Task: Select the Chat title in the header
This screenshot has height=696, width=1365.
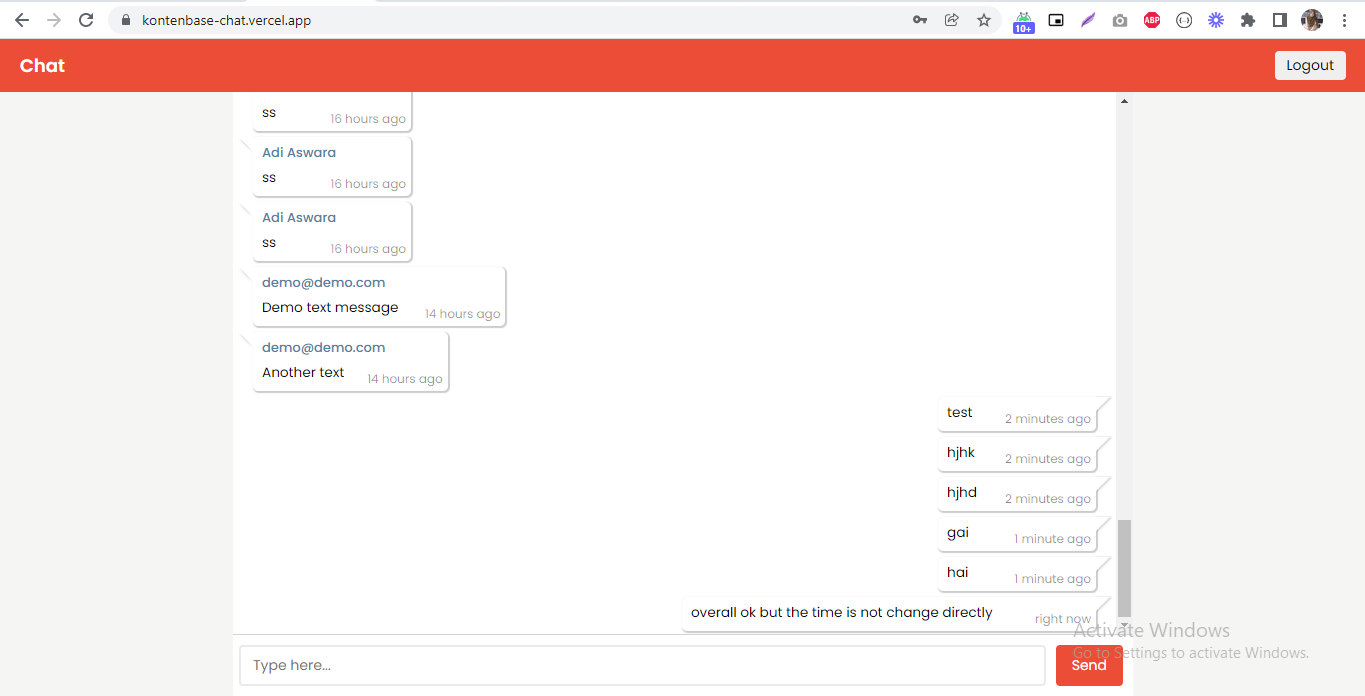Action: pos(41,65)
